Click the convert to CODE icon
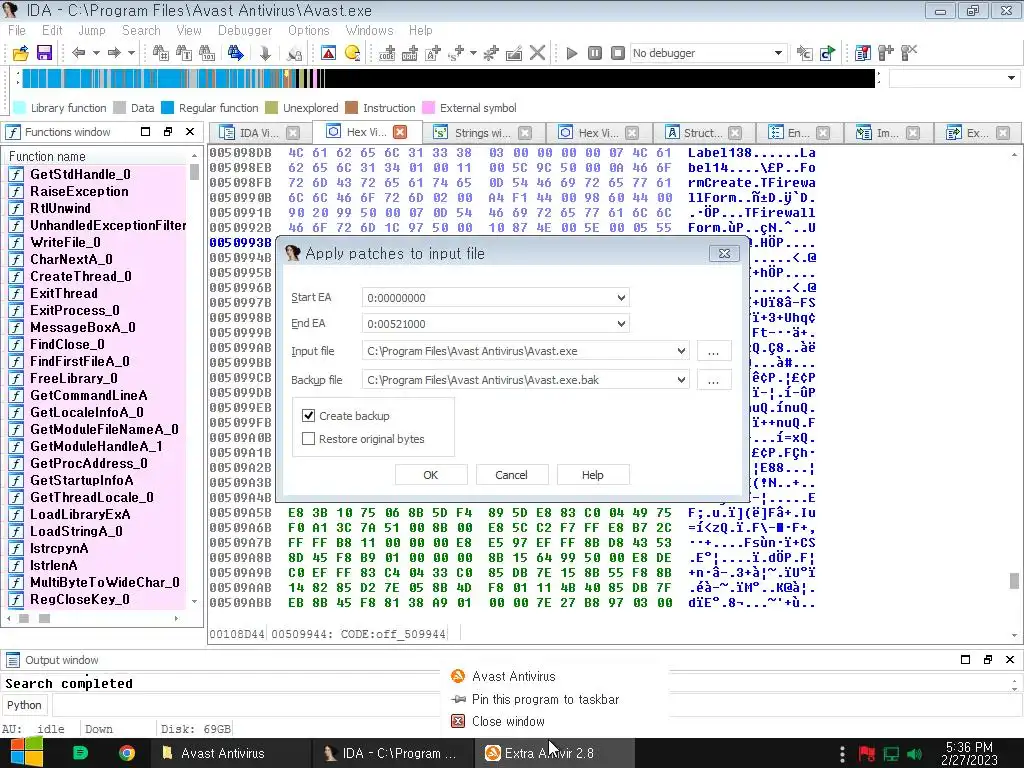The height and width of the screenshot is (768, 1024). 387,53
